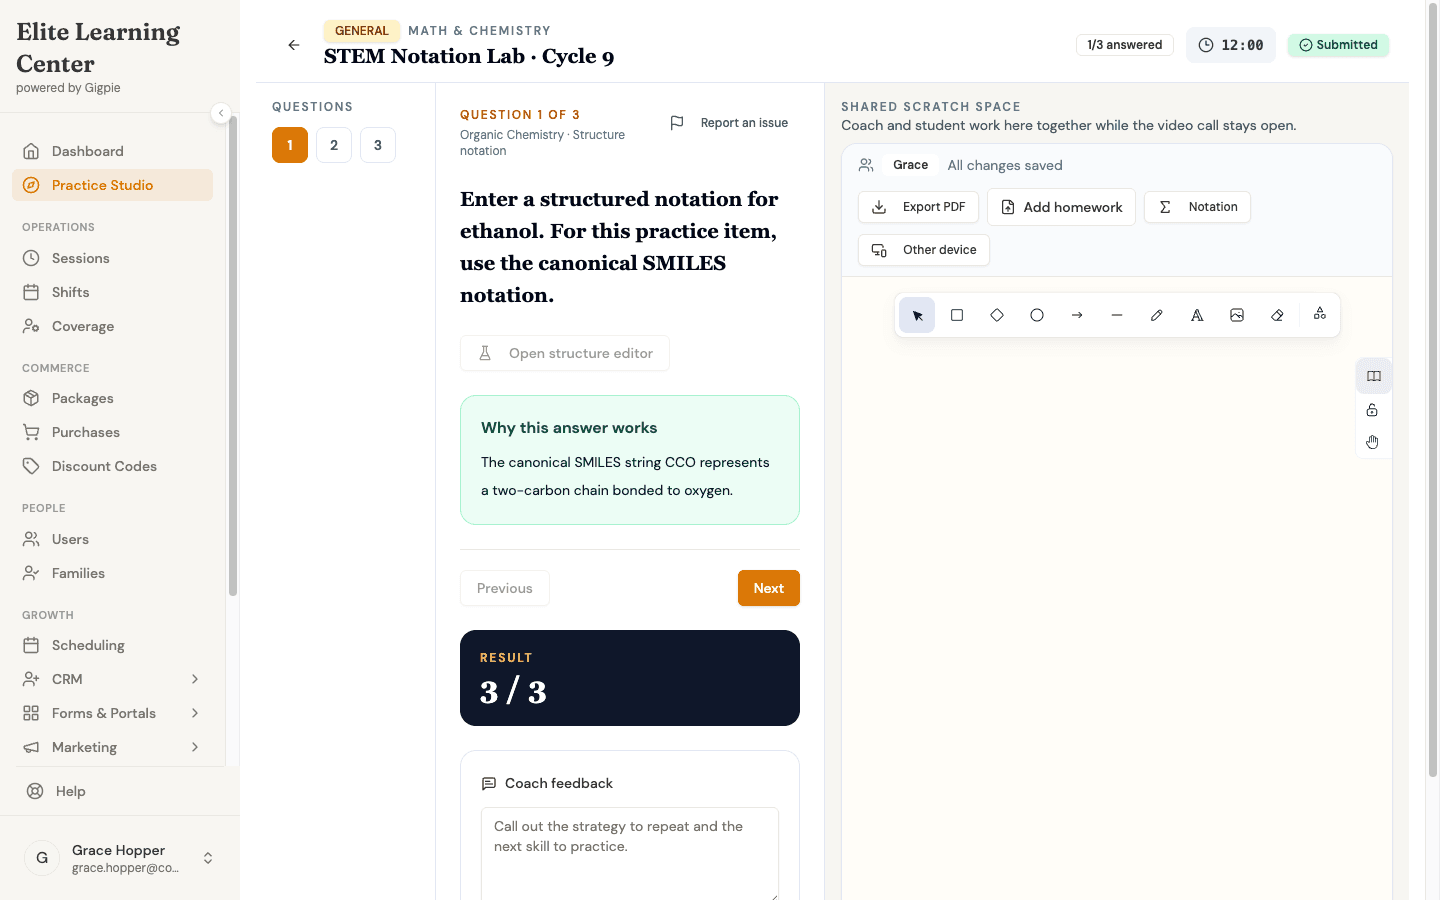The height and width of the screenshot is (900, 1440).
Task: Click the flag icon to report issue
Action: [x=677, y=123]
